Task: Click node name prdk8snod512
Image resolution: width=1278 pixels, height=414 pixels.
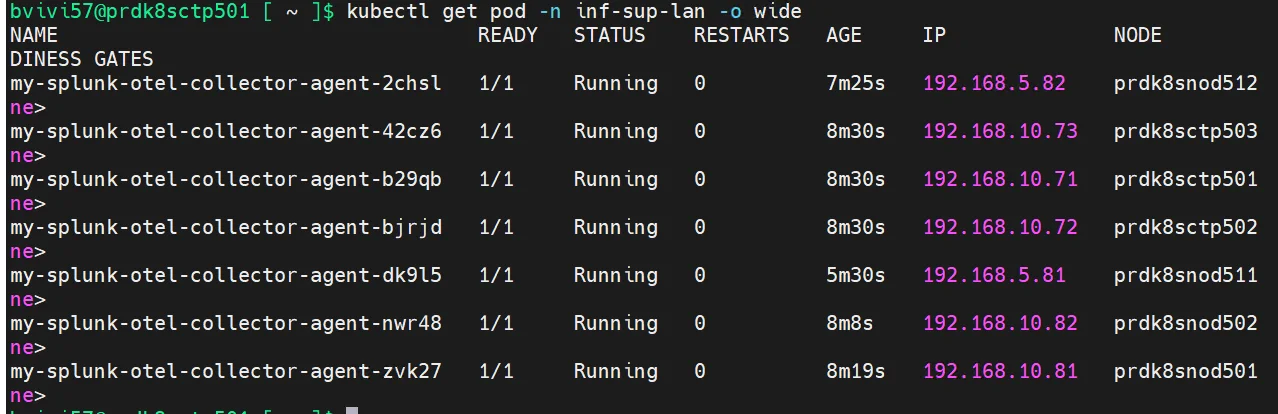Action: (x=1185, y=83)
